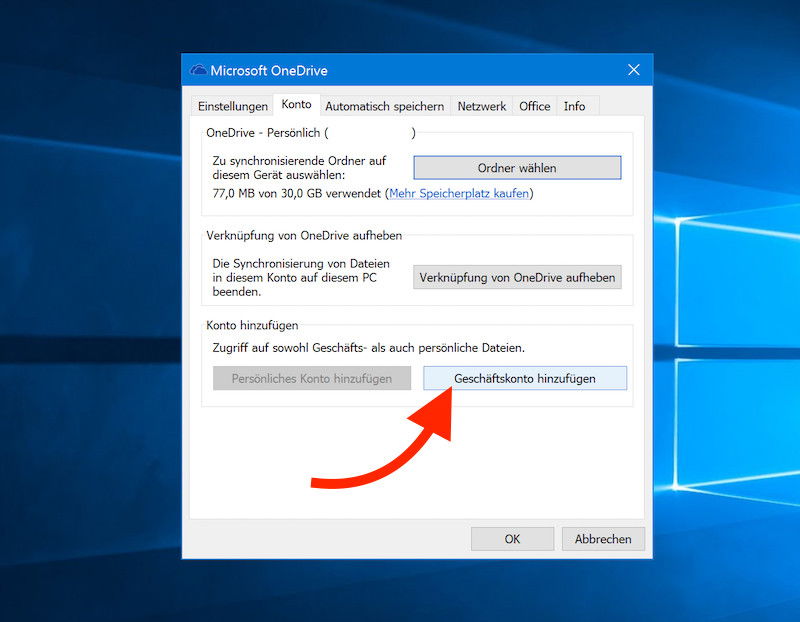Screen dimensions: 800x622
Task: Click the OneDrive cloud icon in title bar
Action: pyautogui.click(x=198, y=70)
